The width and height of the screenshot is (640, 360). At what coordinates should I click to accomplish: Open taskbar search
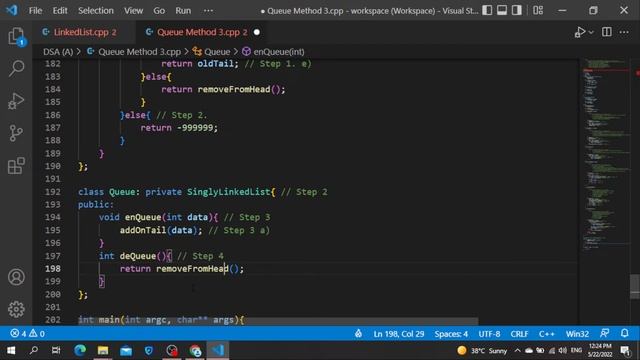[x=34, y=350]
